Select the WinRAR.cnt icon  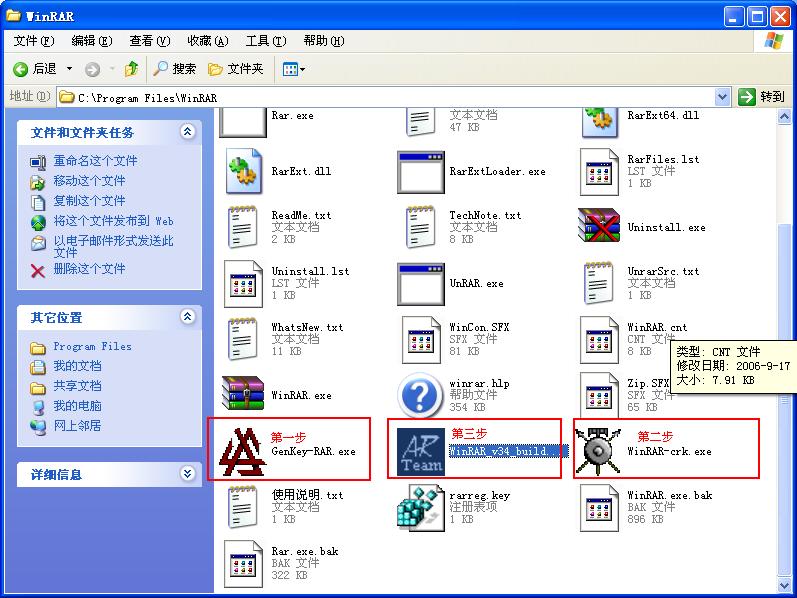[599, 340]
